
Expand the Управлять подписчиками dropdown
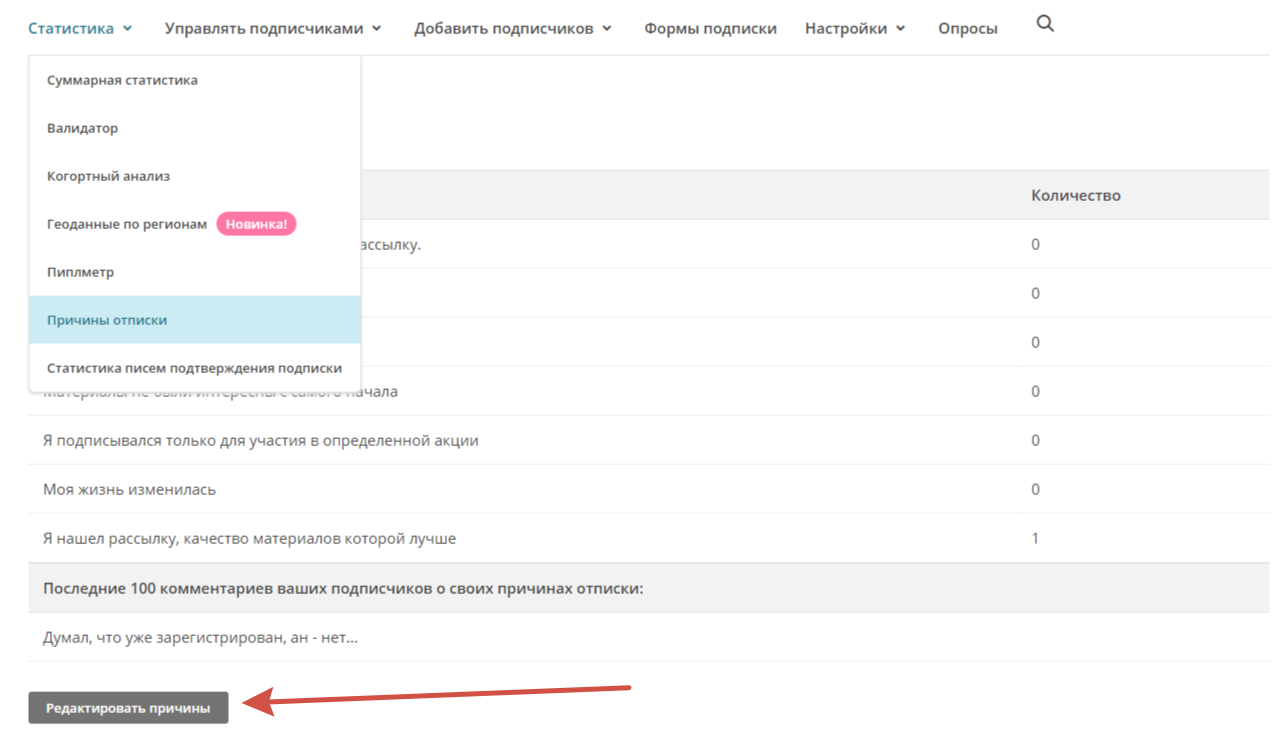click(273, 29)
